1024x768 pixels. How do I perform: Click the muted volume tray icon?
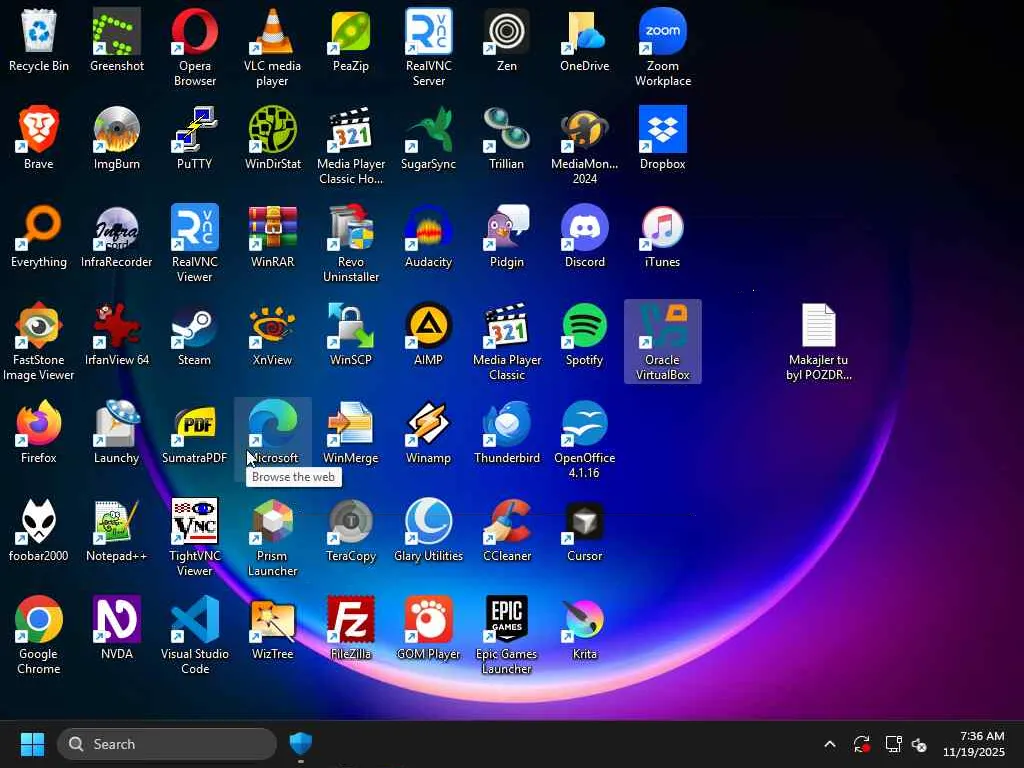[x=920, y=744]
